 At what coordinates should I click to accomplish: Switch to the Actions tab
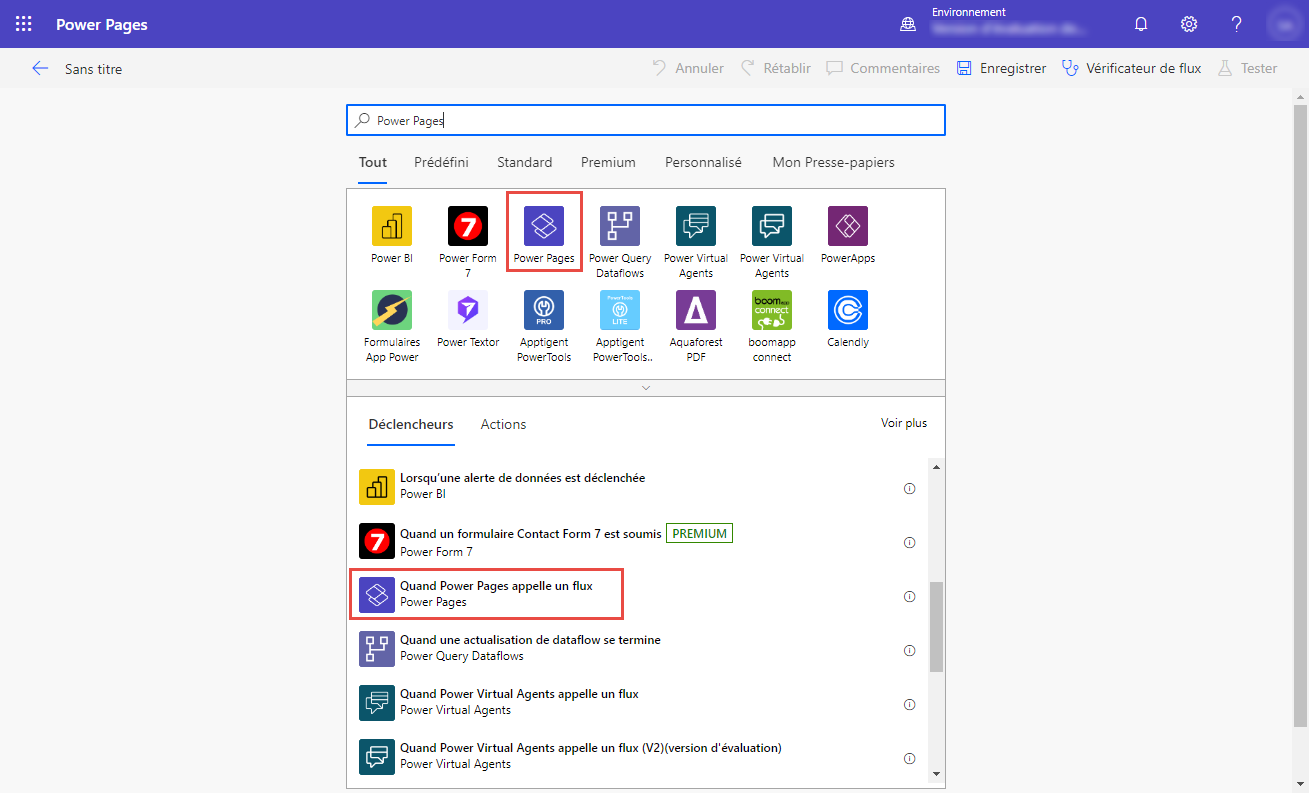click(x=503, y=424)
